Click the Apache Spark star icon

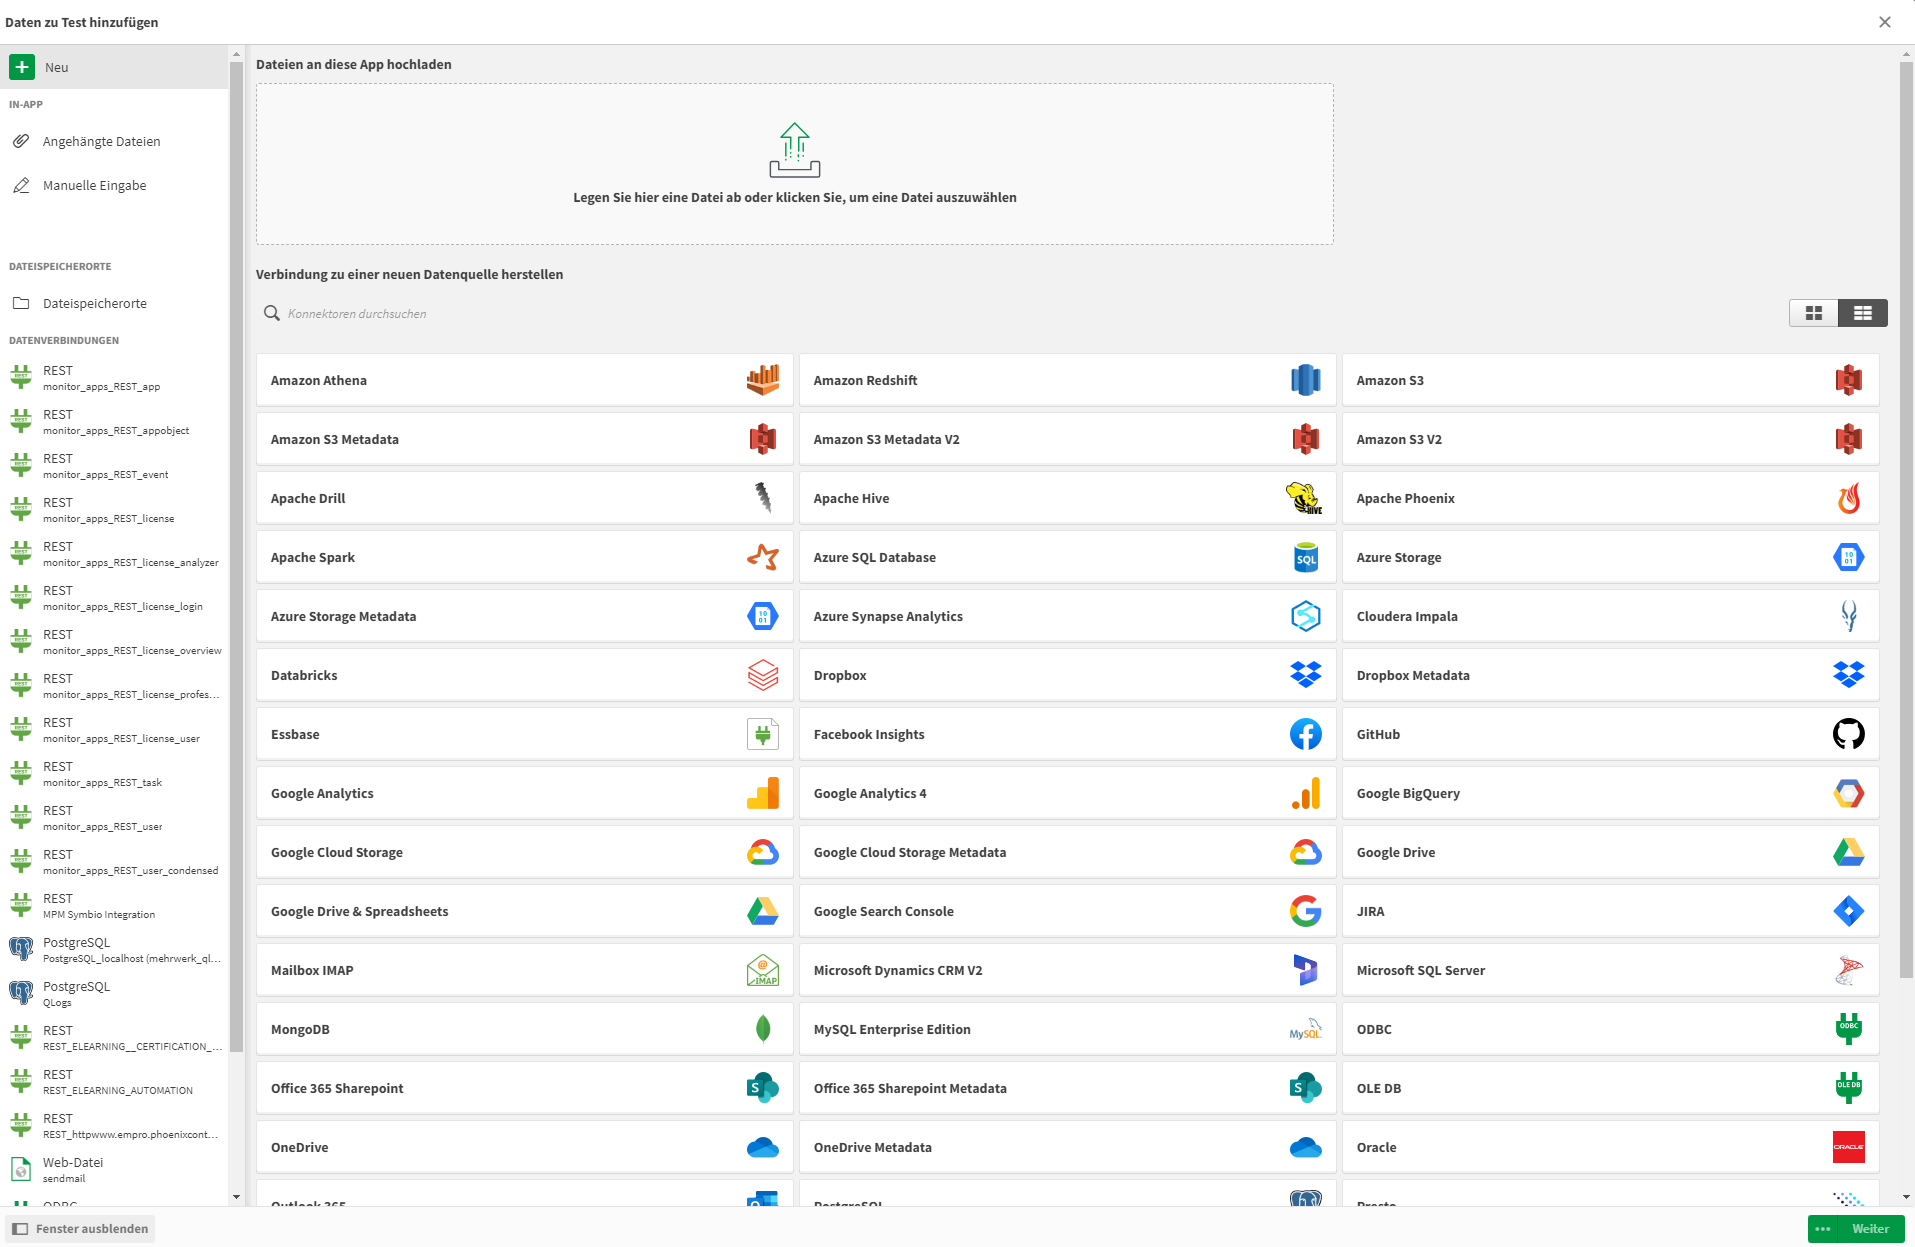tap(762, 557)
